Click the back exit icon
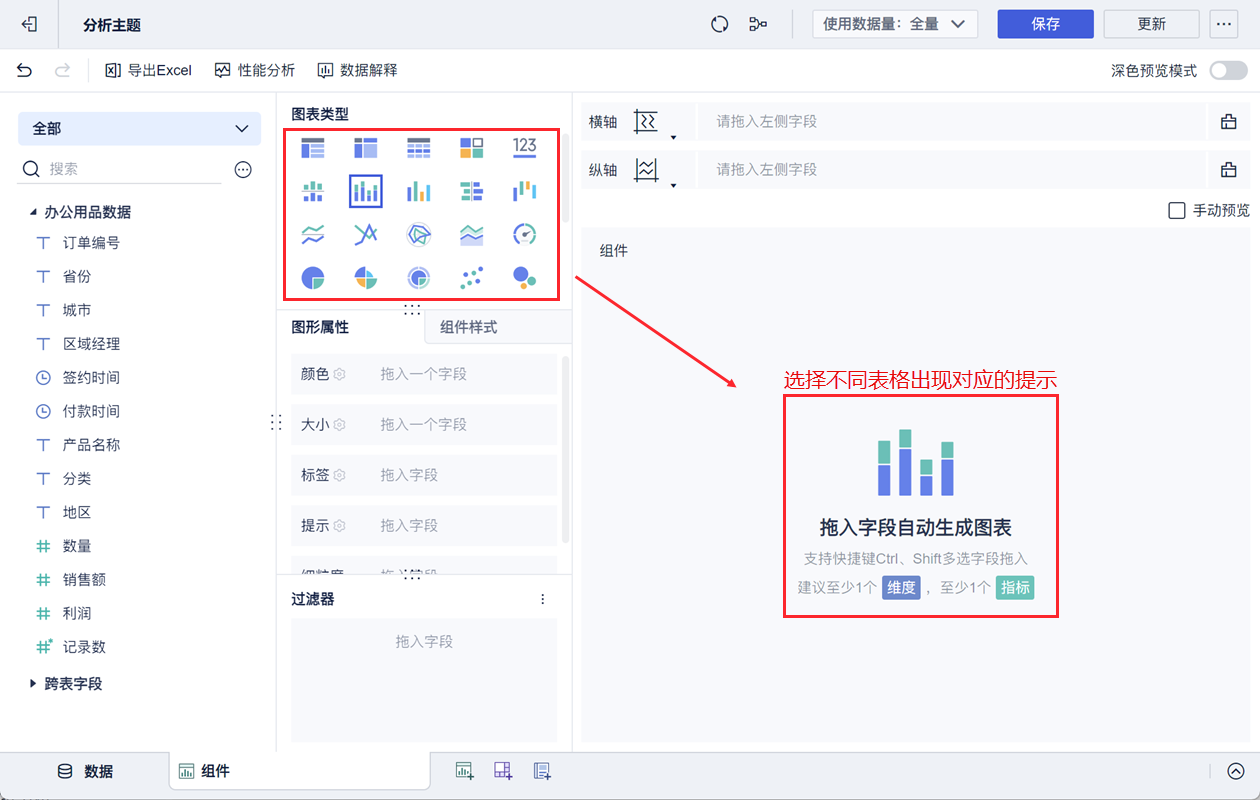 tap(30, 24)
